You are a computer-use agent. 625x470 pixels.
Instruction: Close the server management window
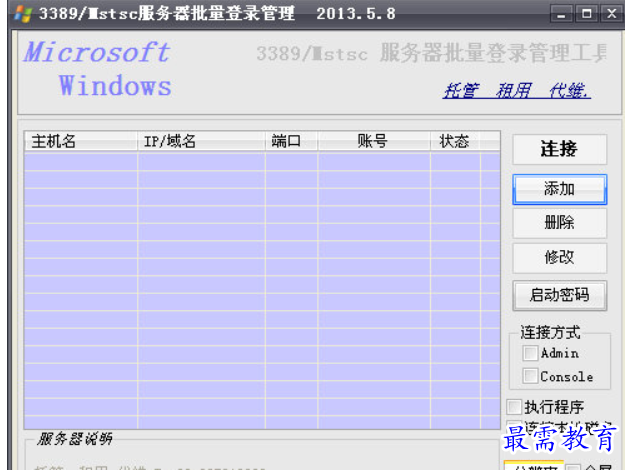tap(611, 14)
